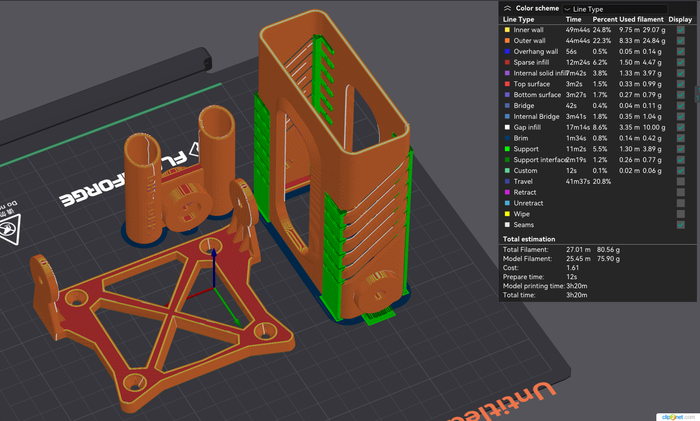Hide Outer wall lines via checkbox
The width and height of the screenshot is (700, 421).
pos(680,41)
